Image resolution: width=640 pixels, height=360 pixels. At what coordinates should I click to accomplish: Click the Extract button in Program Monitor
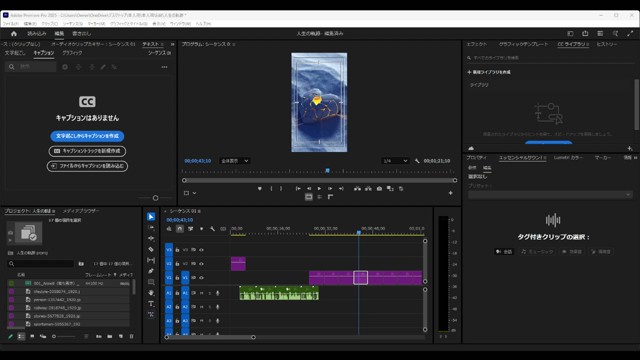click(x=368, y=189)
